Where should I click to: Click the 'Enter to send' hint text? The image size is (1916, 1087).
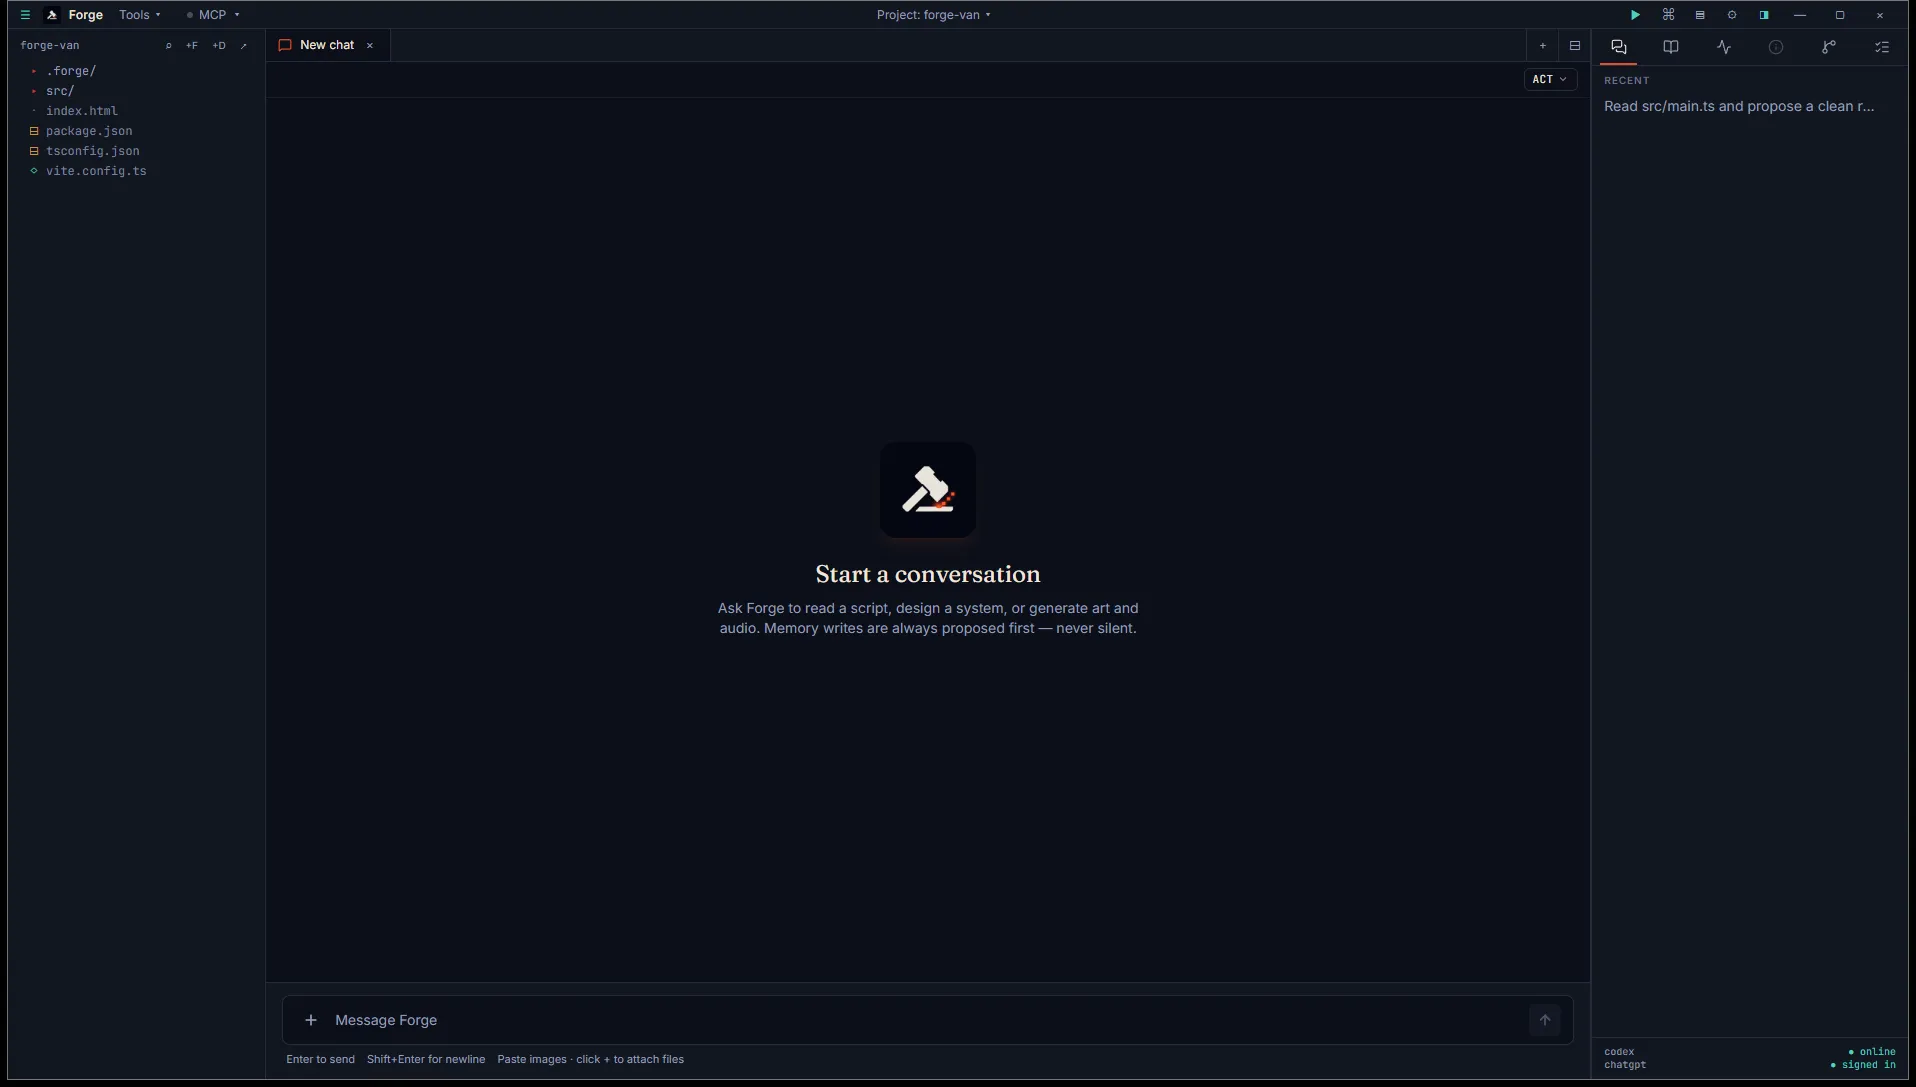click(320, 1059)
